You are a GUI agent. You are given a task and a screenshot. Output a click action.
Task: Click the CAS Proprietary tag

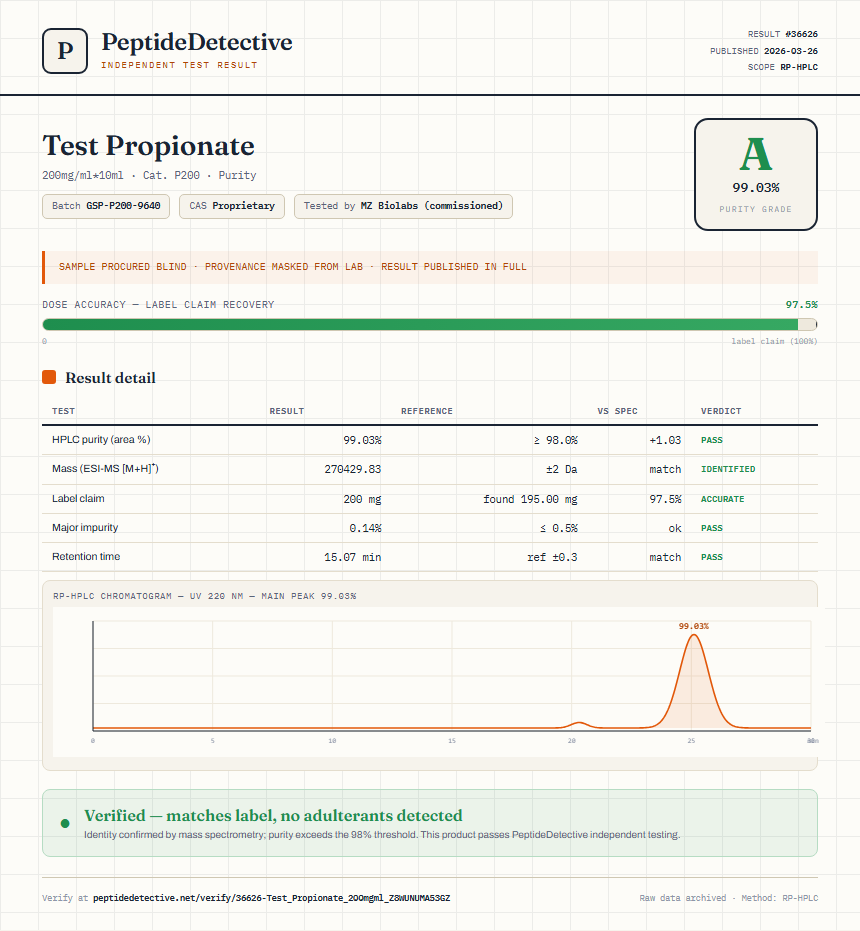(232, 206)
